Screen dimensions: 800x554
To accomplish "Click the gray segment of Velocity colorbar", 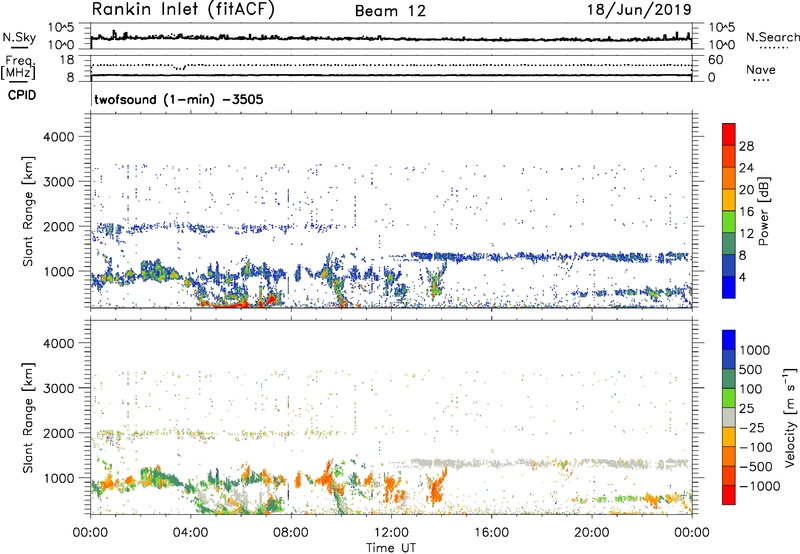I will pyautogui.click(x=729, y=418).
